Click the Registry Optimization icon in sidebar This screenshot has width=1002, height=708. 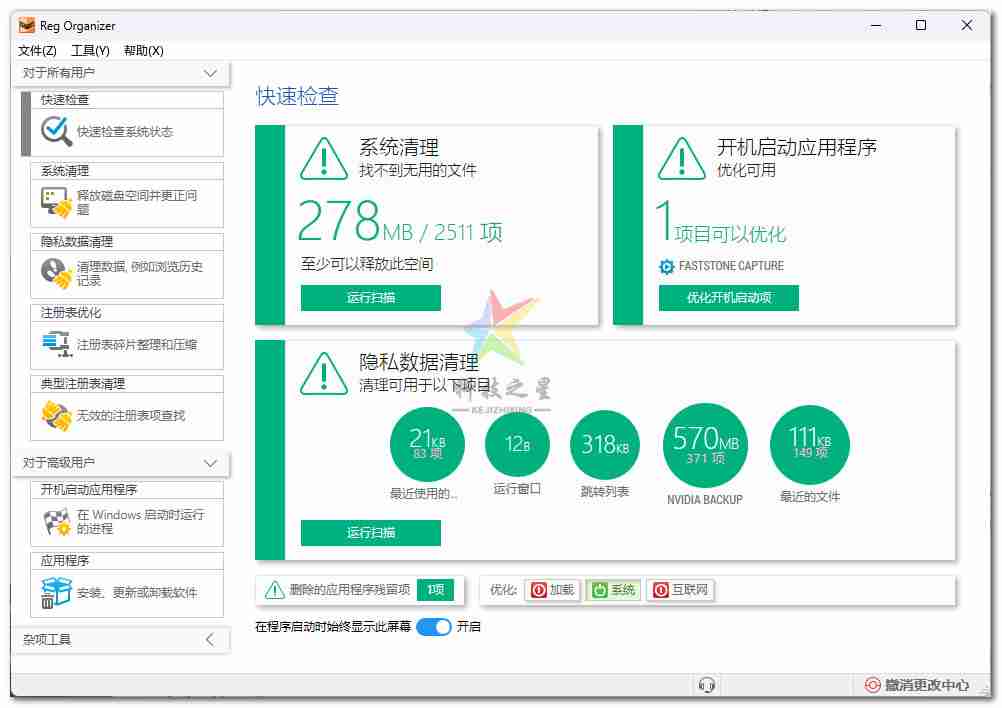click(x=56, y=345)
